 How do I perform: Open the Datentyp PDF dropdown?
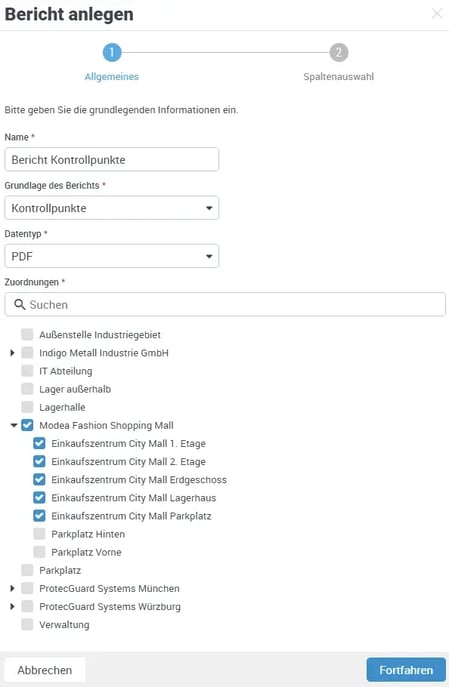point(112,256)
